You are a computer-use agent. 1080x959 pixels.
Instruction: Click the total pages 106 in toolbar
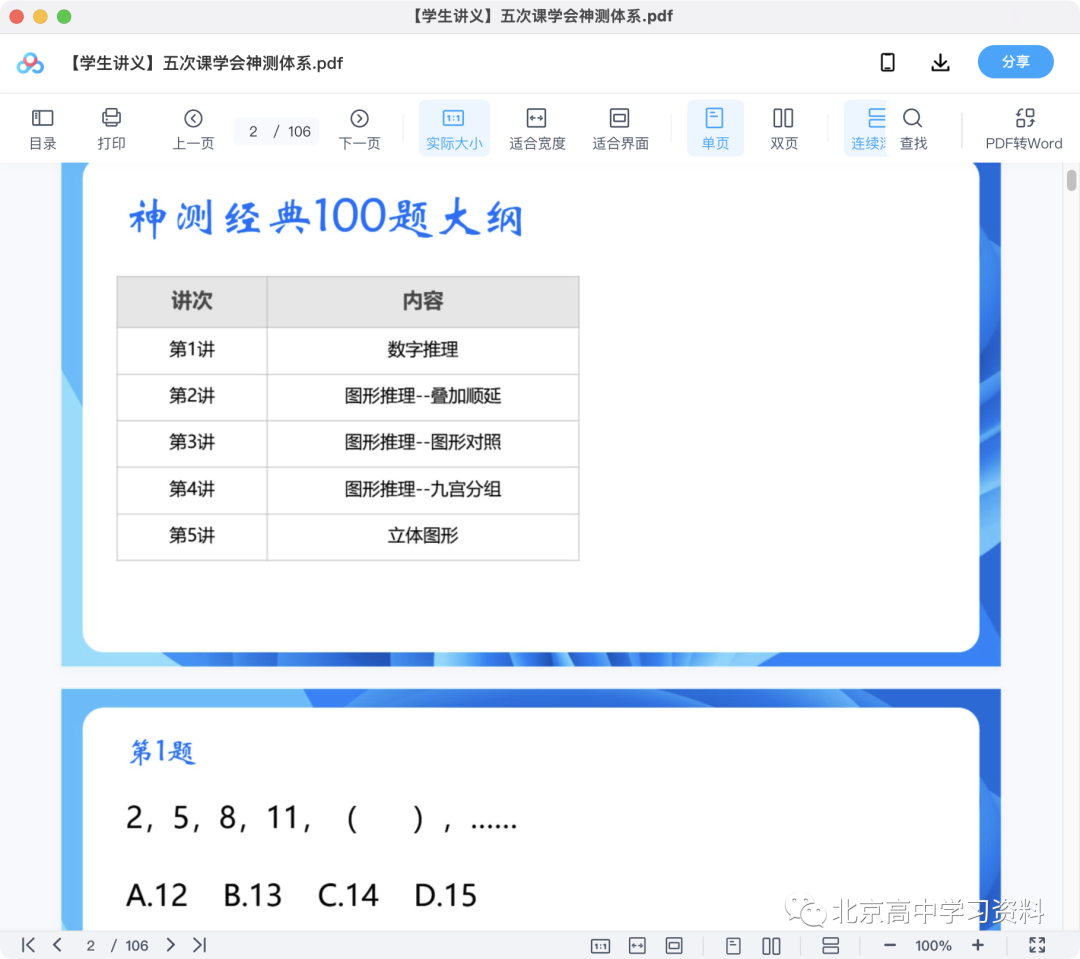pyautogui.click(x=299, y=132)
